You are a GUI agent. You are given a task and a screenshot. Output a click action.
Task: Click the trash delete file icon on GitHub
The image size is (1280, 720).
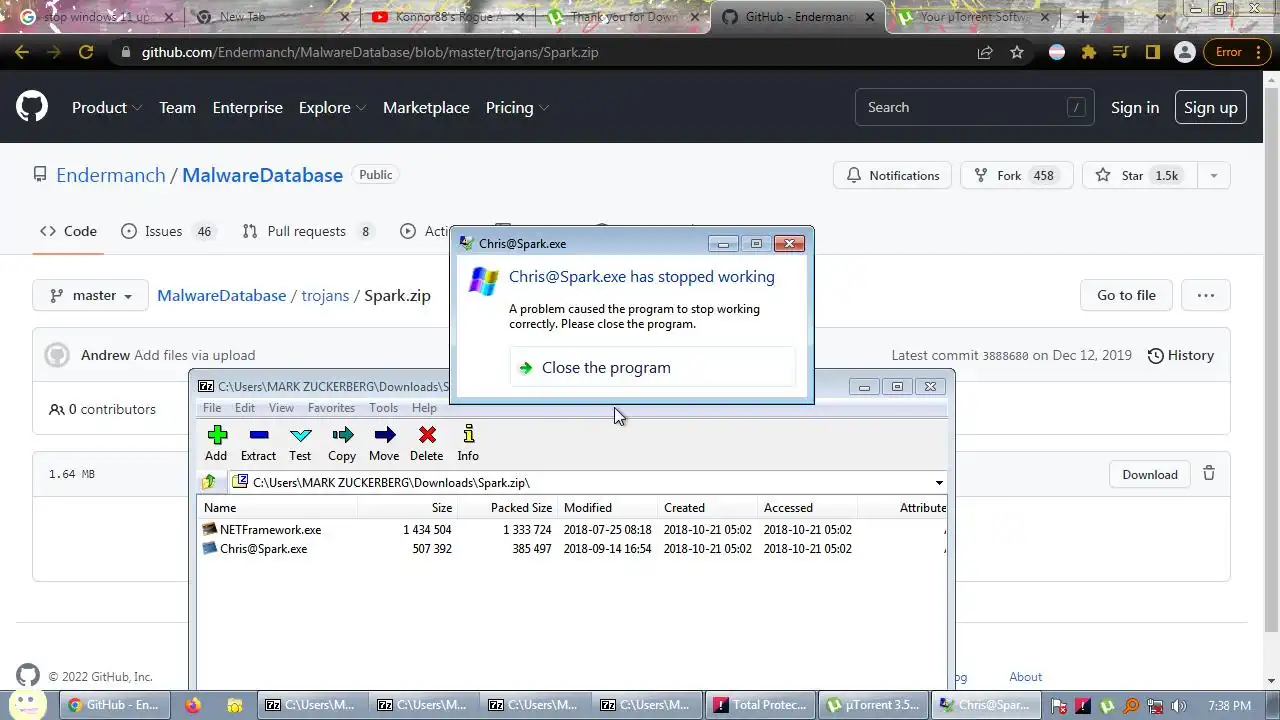point(1209,474)
